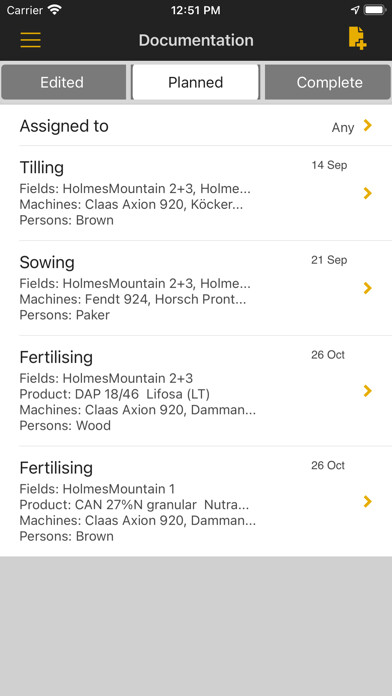This screenshot has height=696, width=392.
Task: Expand the Fertilising CAN 27%N entry chevron
Action: (367, 502)
